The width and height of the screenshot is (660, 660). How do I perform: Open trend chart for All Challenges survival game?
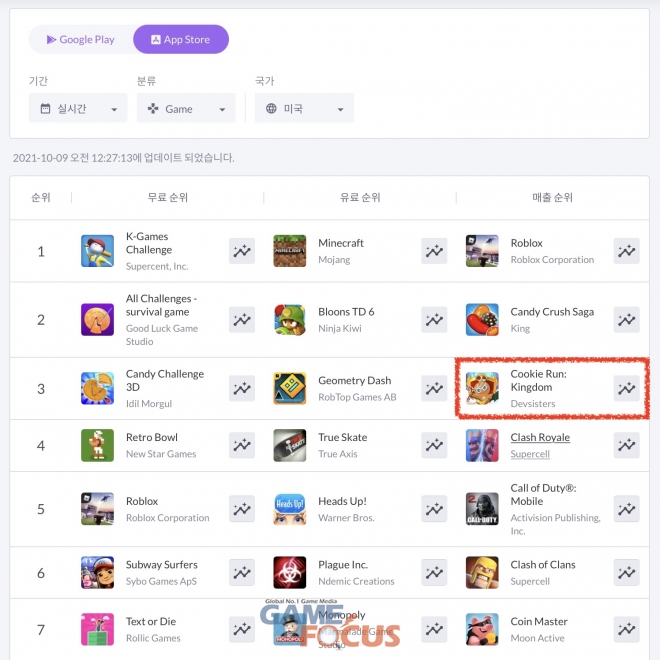click(242, 320)
